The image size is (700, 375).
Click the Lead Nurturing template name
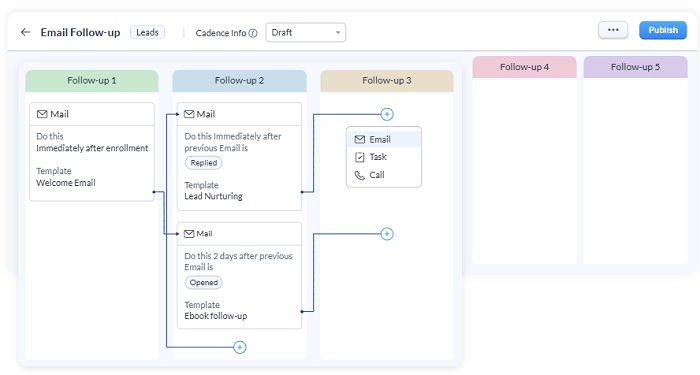pos(213,196)
